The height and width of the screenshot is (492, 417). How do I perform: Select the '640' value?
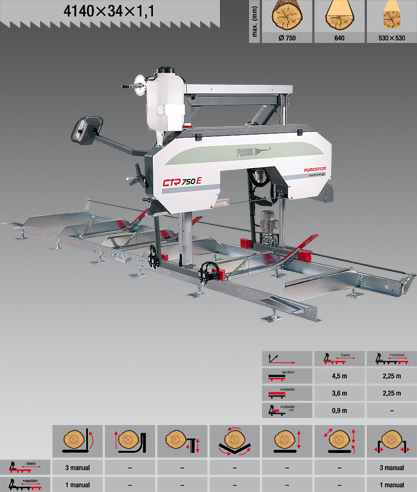pyautogui.click(x=339, y=38)
